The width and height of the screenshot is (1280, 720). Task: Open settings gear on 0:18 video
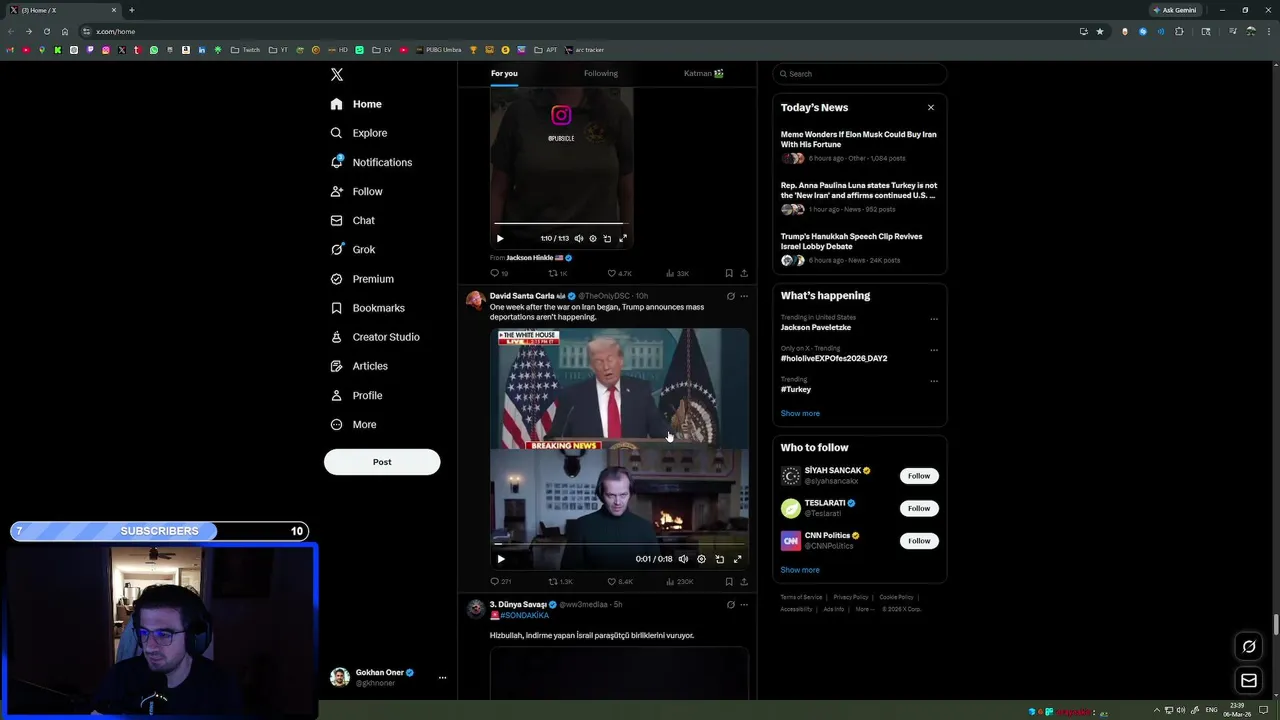pos(701,559)
